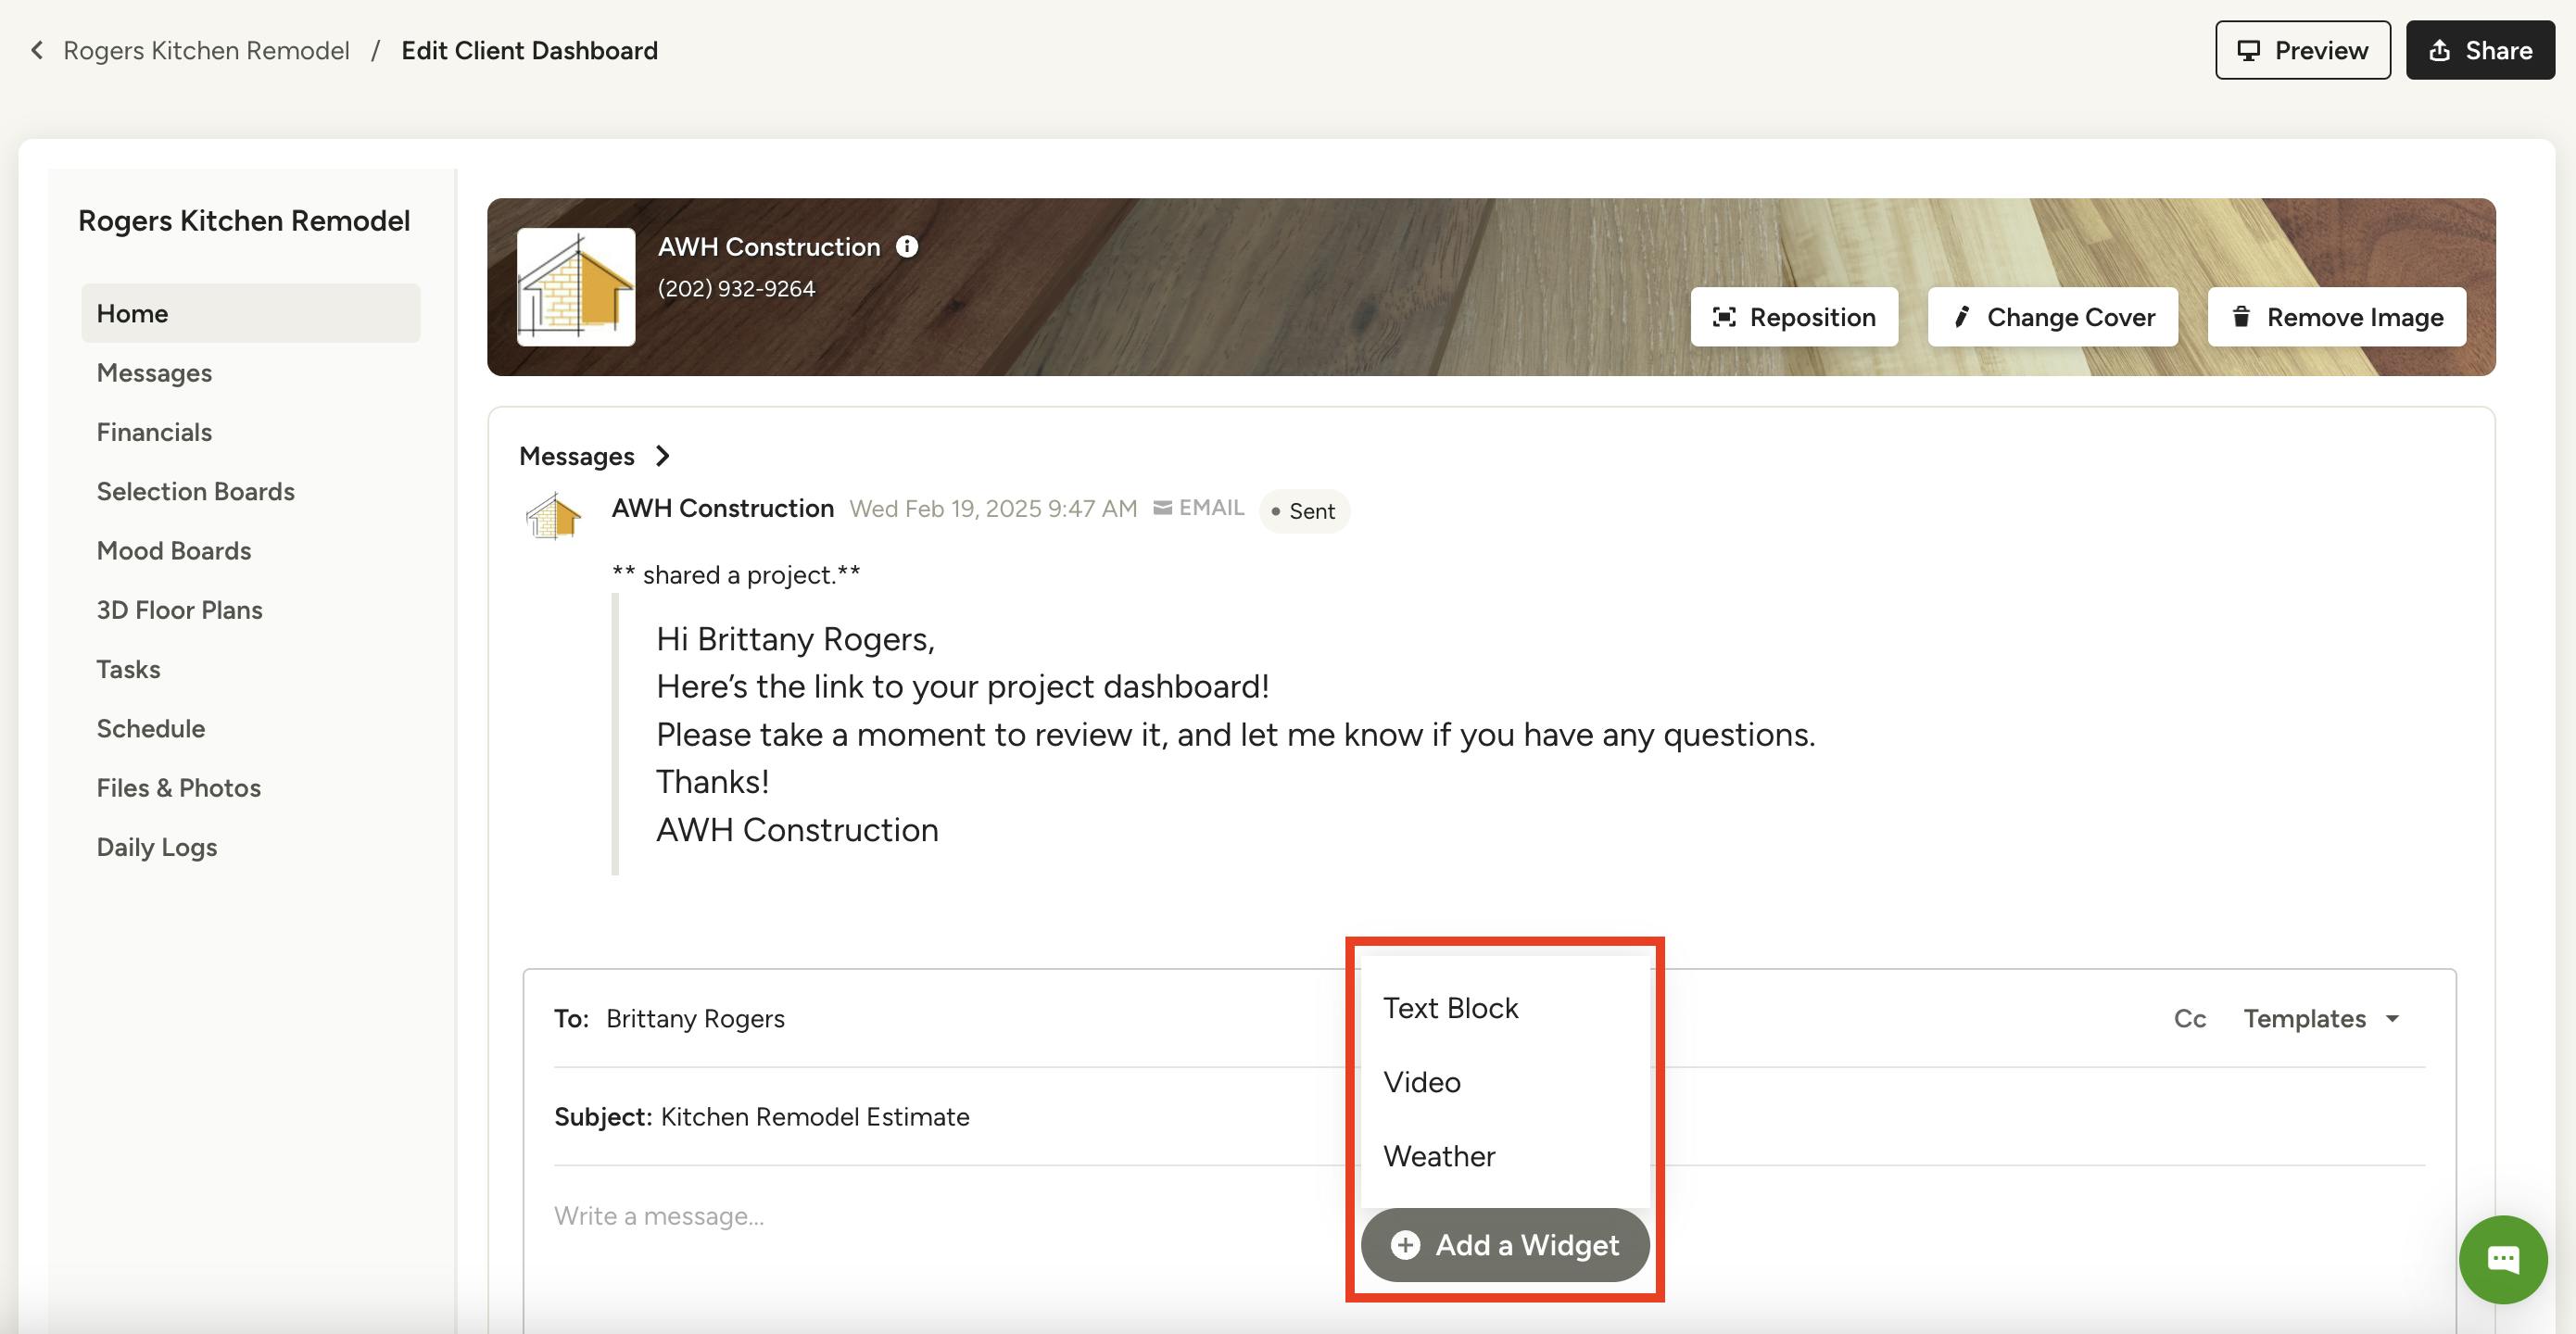Open the green chat support bubble
The image size is (2576, 1334).
coord(2502,1258)
